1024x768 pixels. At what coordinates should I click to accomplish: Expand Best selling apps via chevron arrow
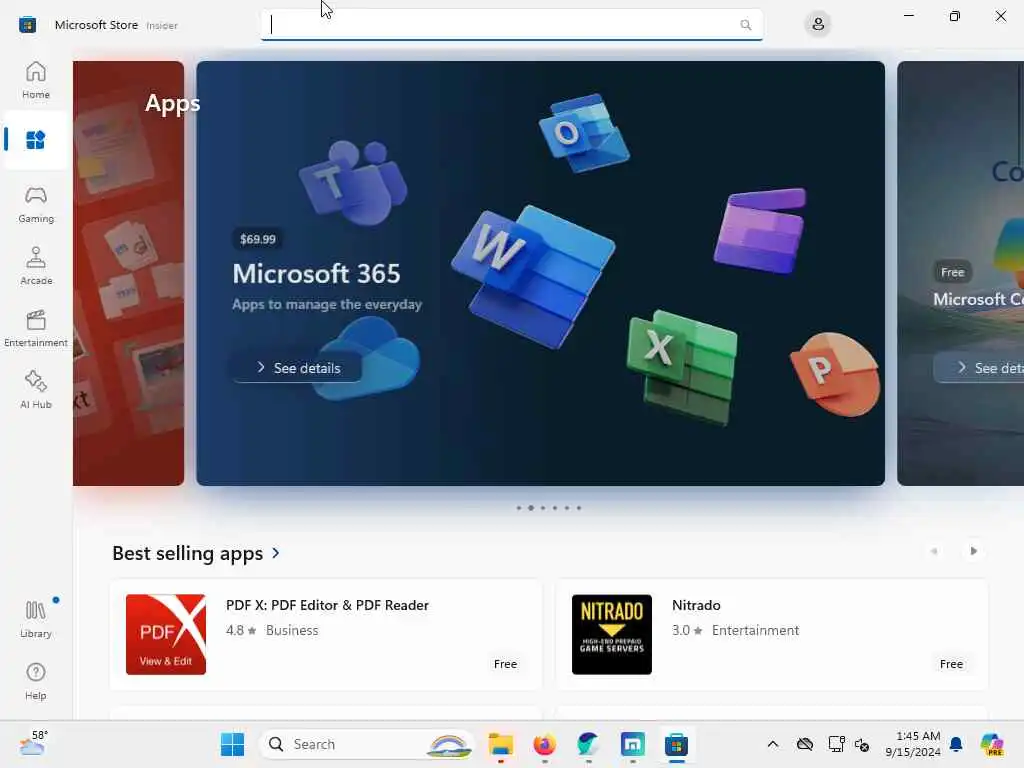click(276, 553)
